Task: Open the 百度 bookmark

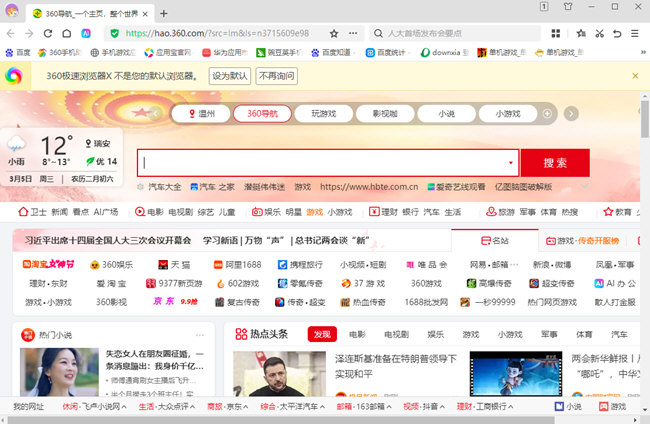Action: point(18,53)
